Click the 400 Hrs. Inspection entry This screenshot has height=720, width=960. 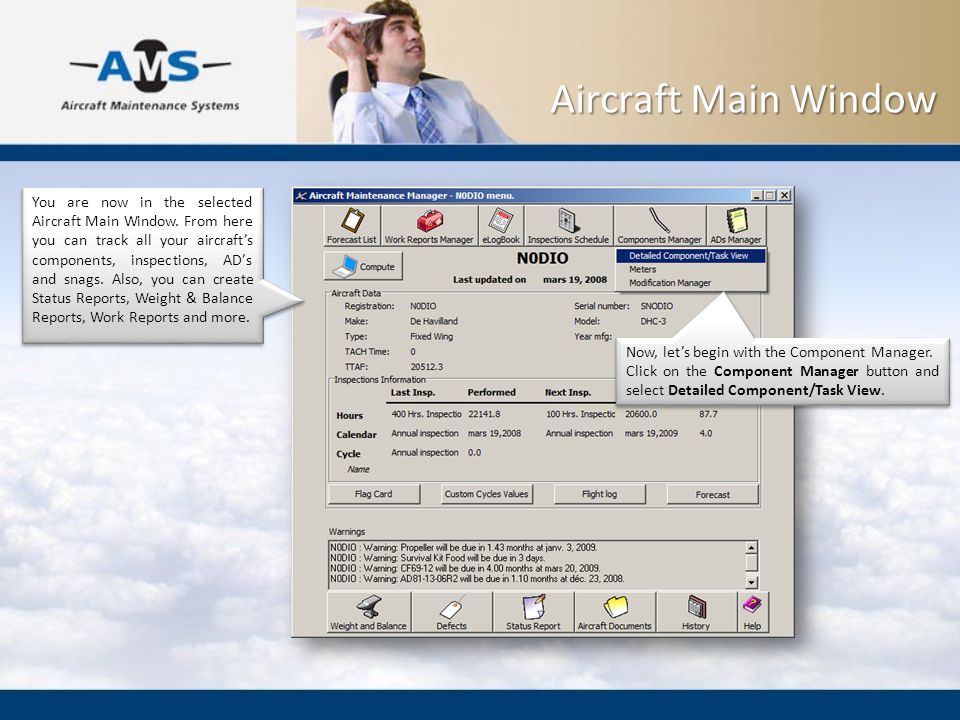426,414
